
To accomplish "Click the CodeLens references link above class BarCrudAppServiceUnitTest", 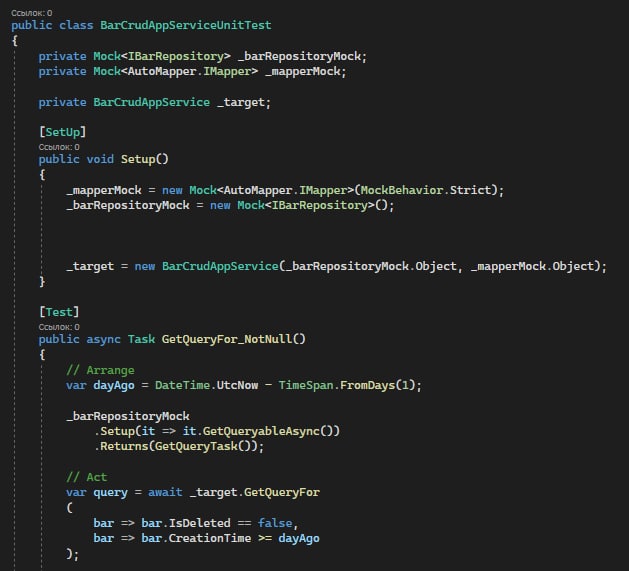I will (31, 13).
